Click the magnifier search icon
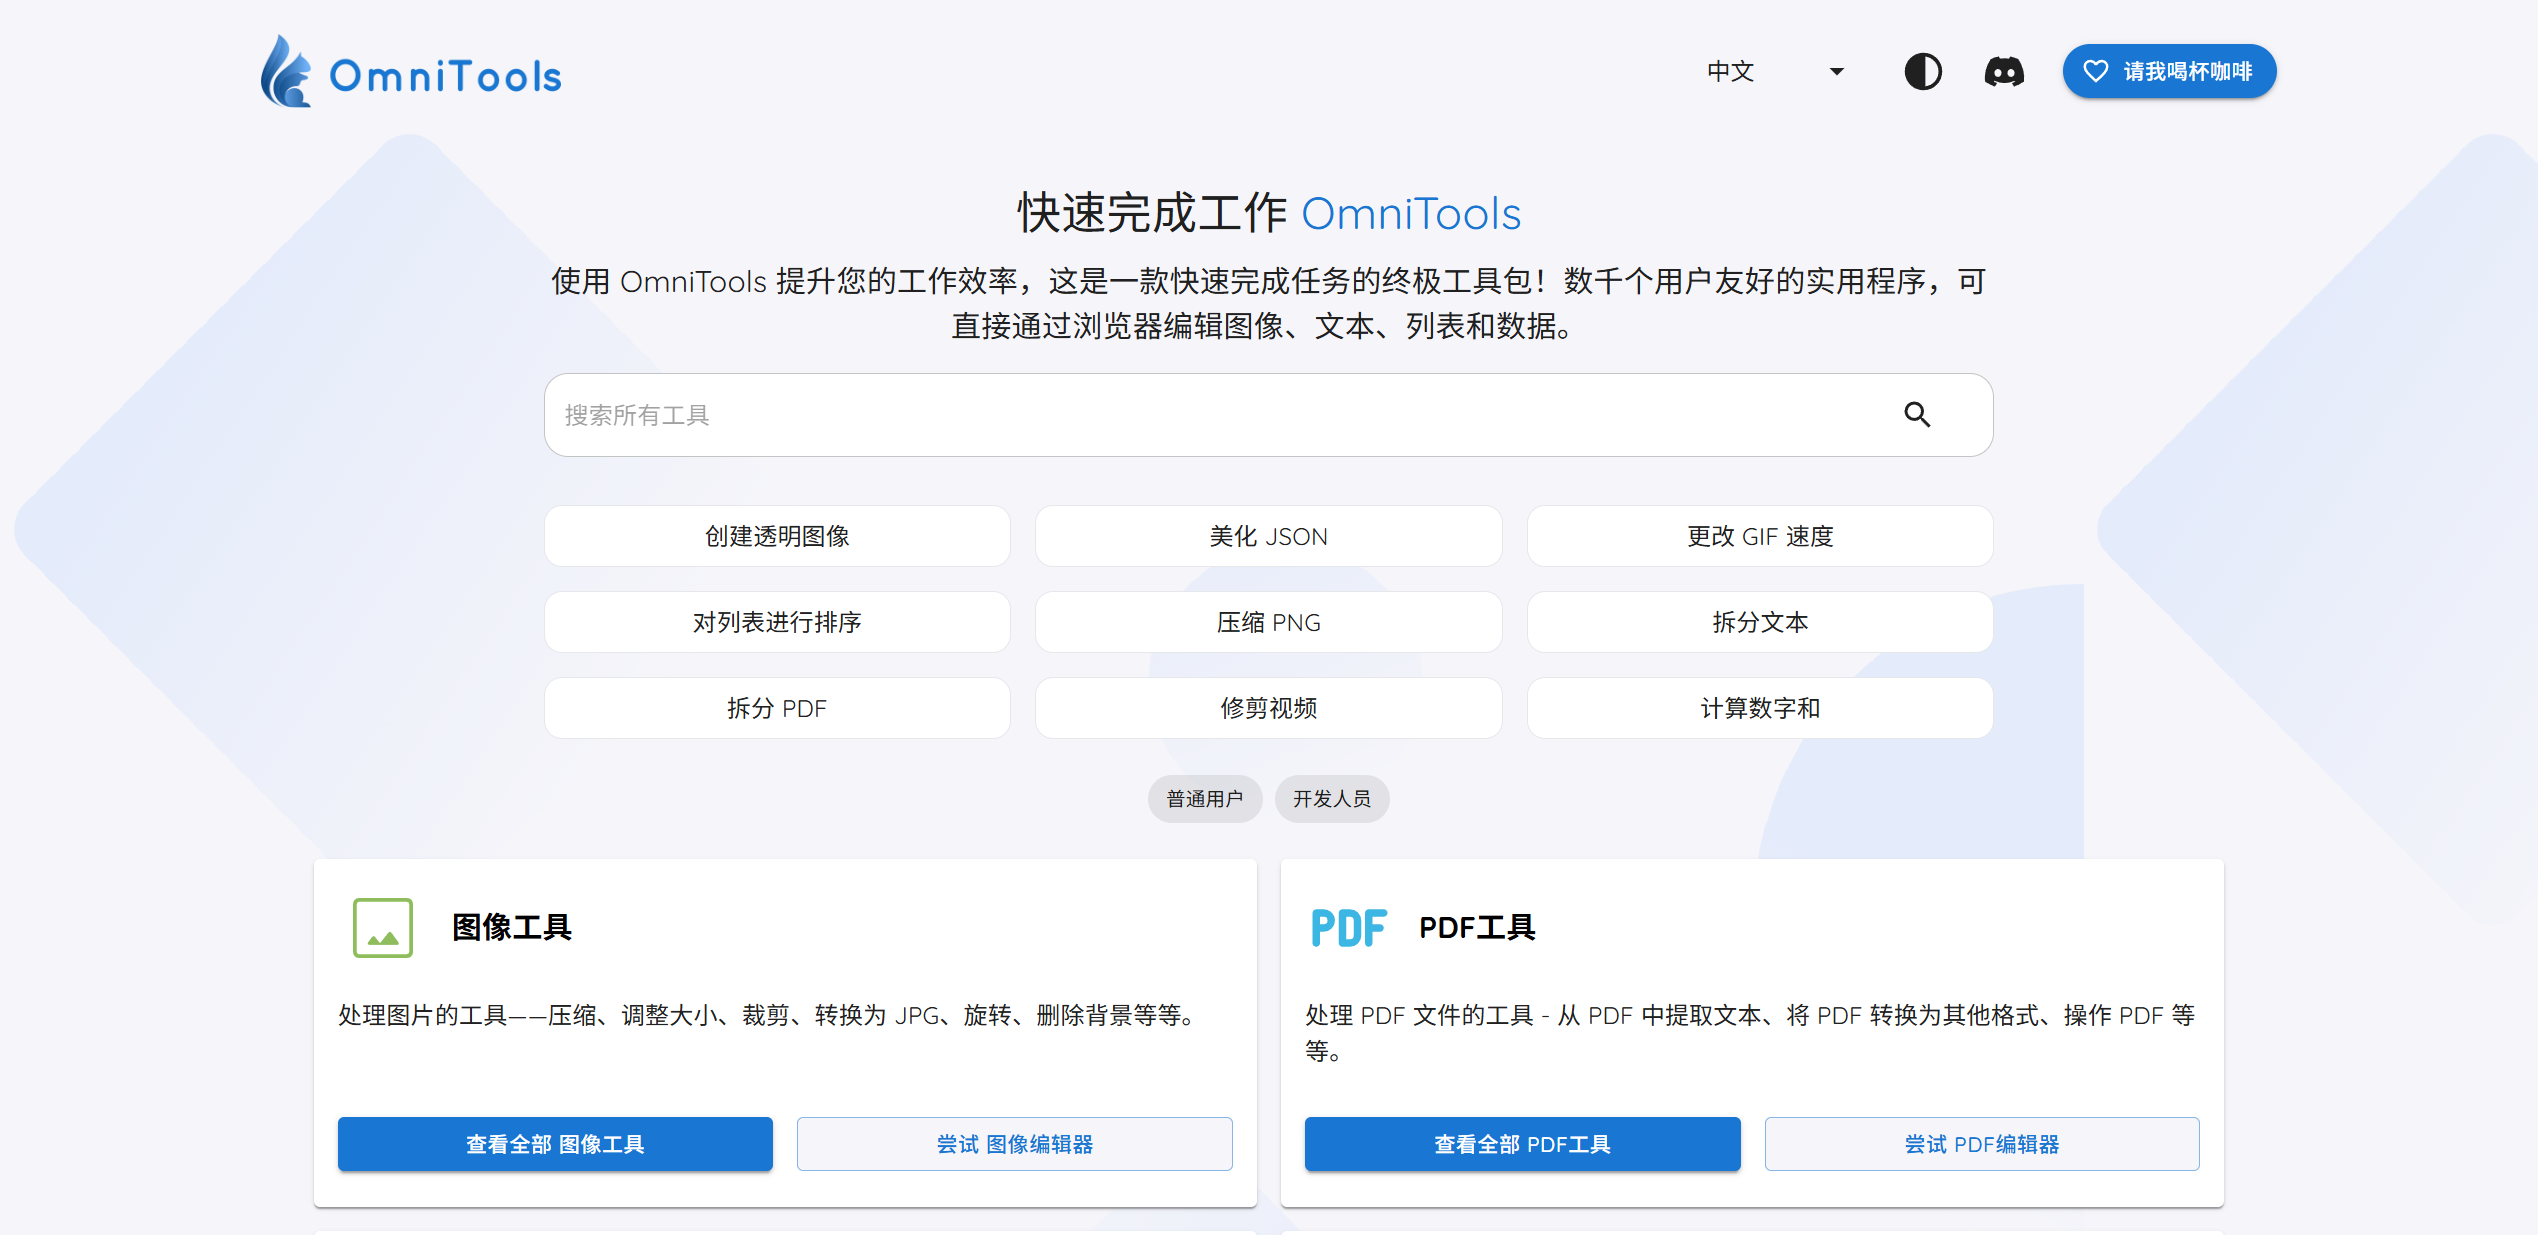Screen dimensions: 2538x1235 [x=1916, y=415]
